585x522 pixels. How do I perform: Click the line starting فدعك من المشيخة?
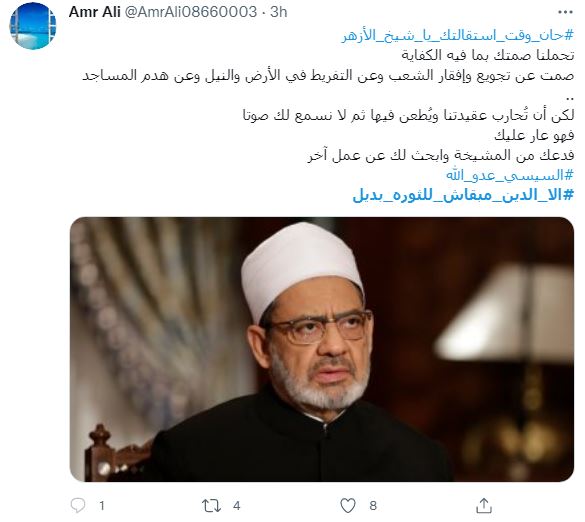pos(441,155)
